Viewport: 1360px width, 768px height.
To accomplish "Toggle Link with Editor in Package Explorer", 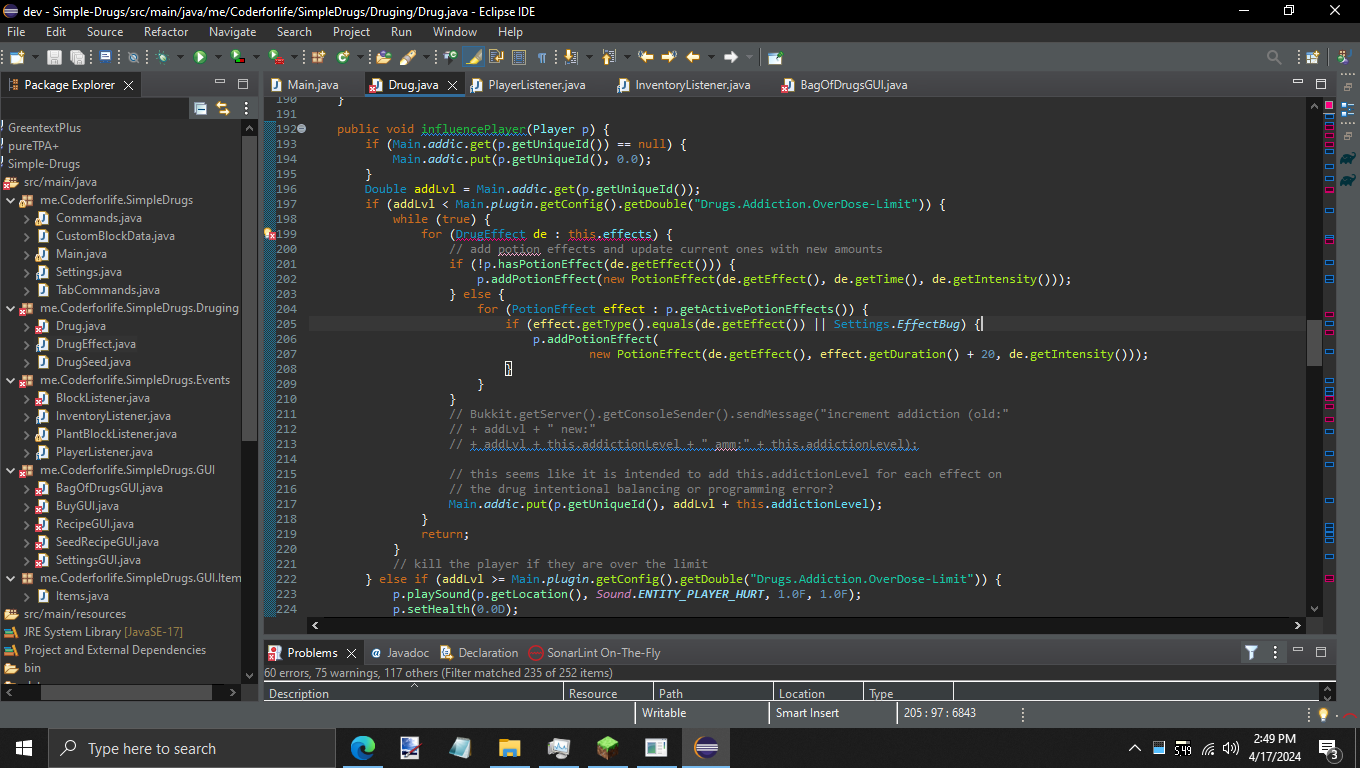I will coord(222,108).
